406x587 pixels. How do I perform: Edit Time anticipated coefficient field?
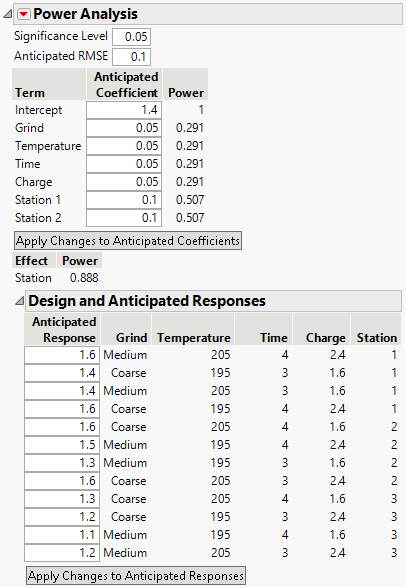point(124,164)
